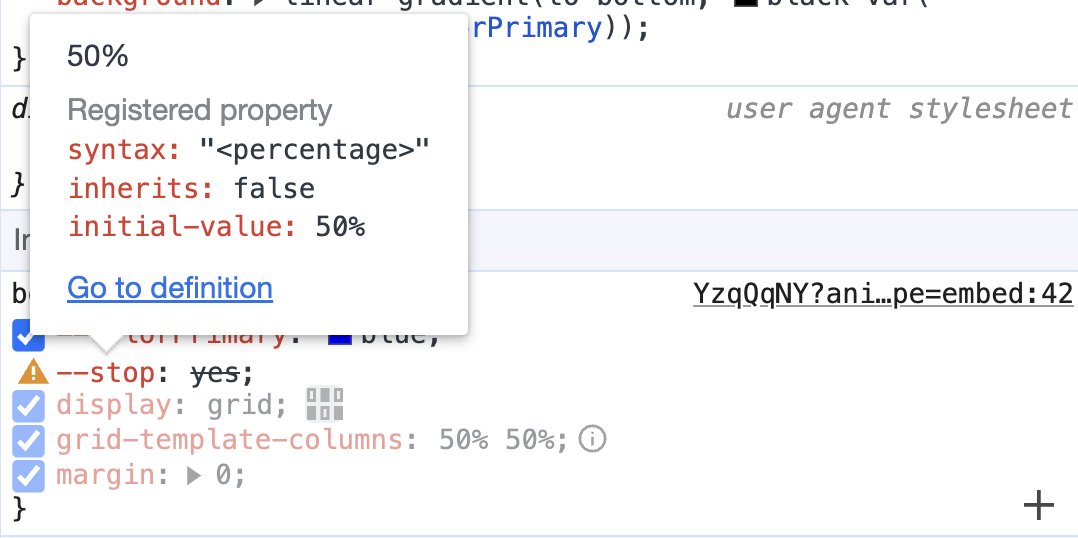Uncheck the grid-template-columns property checkbox

click(x=29, y=440)
